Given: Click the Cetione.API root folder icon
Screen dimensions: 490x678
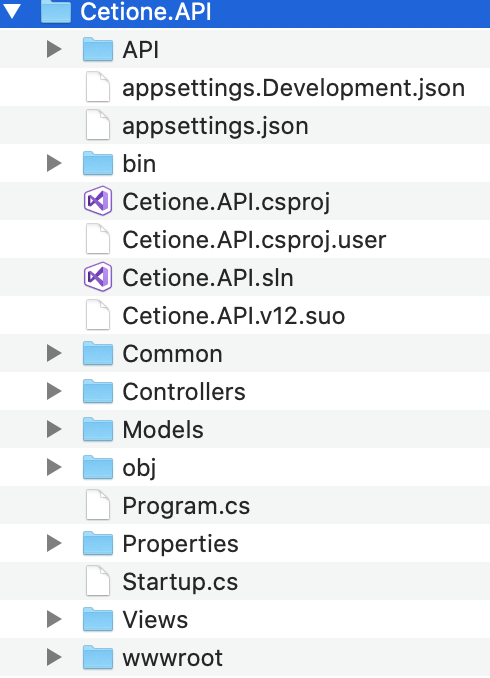Looking at the screenshot, I should (56, 11).
